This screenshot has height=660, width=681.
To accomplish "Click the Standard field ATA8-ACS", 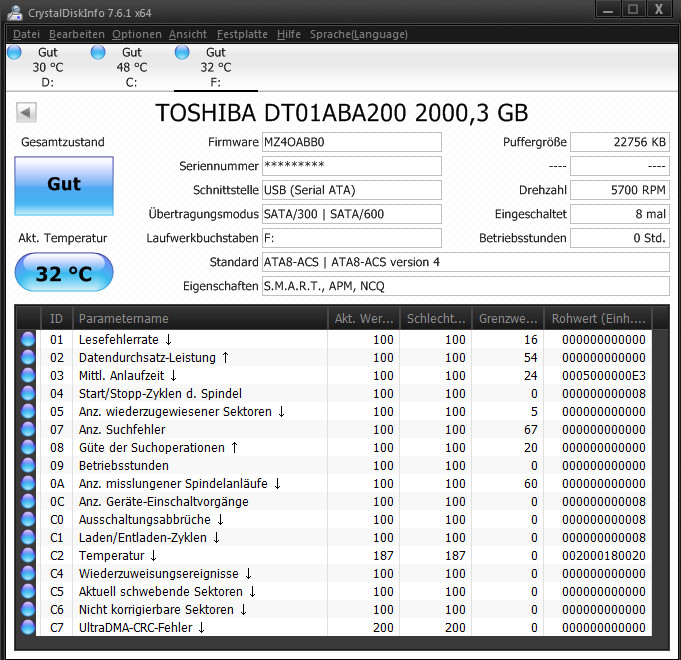I will point(466,262).
